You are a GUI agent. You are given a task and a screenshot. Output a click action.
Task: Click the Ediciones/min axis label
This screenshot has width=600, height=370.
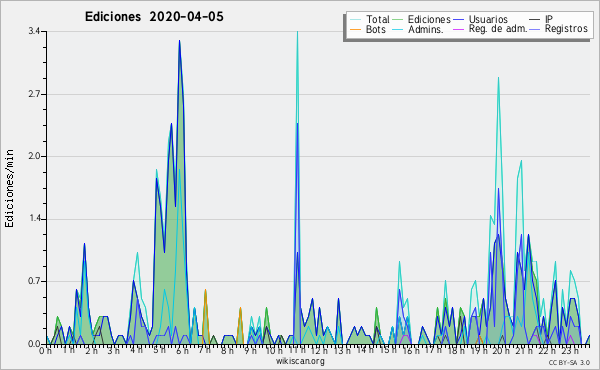point(9,189)
